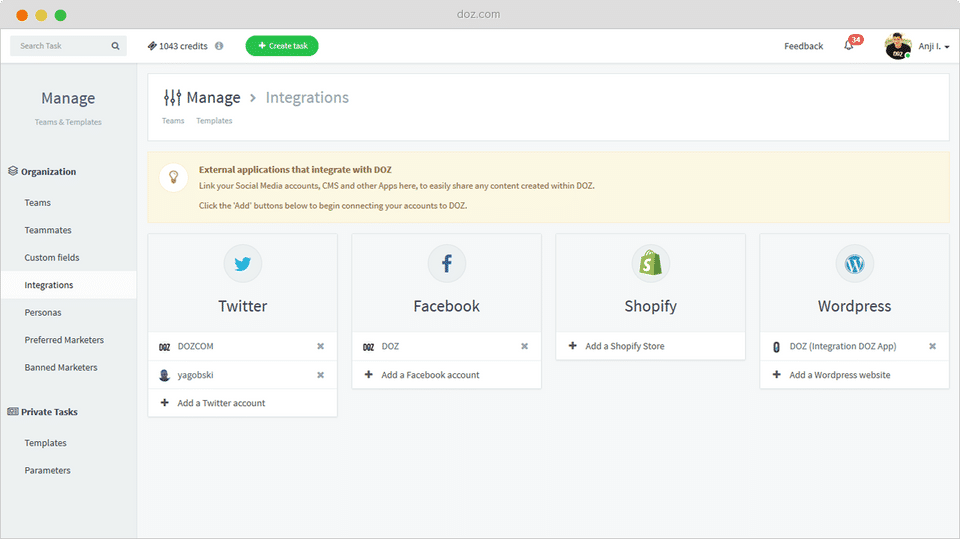Click the Shopify bag icon
The width and height of the screenshot is (960, 539).
(x=650, y=264)
